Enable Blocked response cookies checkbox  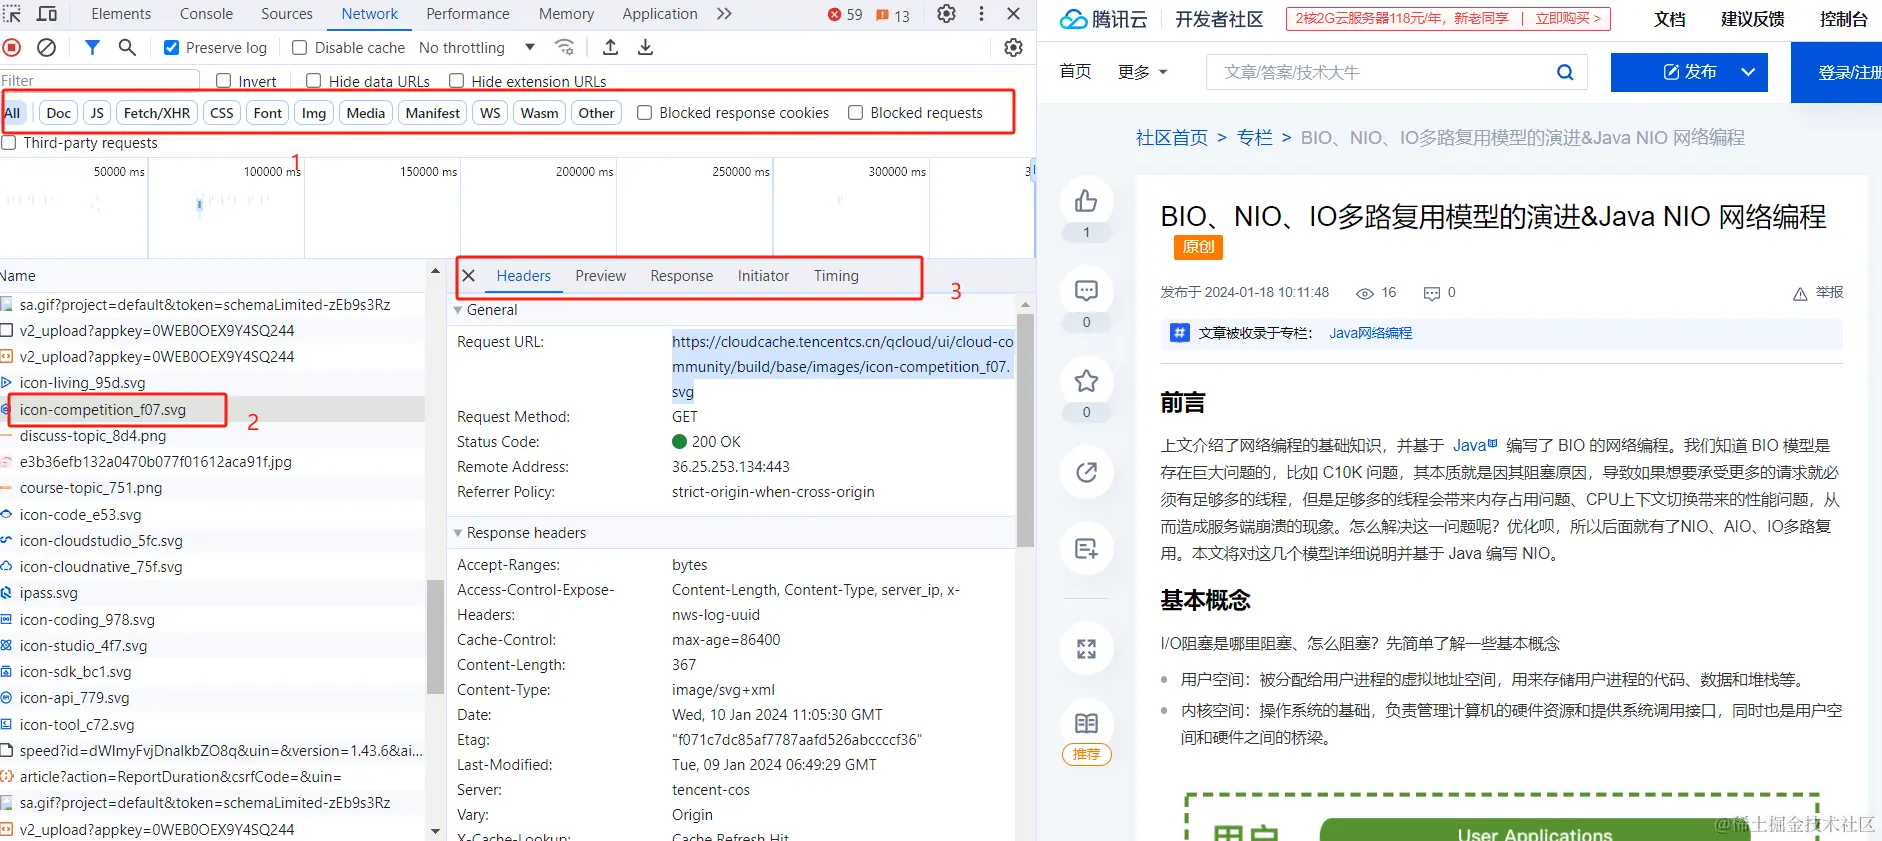pyautogui.click(x=644, y=113)
